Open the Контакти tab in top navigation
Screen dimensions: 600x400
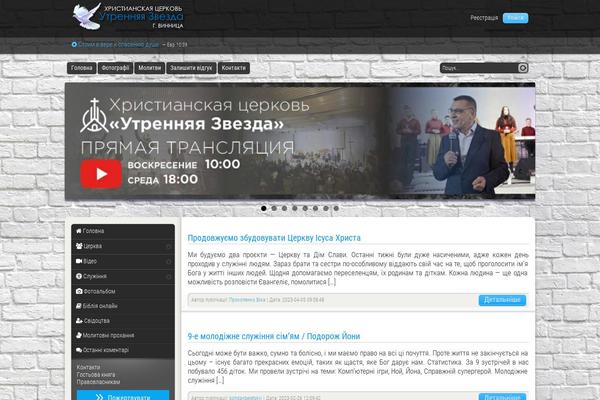(x=234, y=68)
